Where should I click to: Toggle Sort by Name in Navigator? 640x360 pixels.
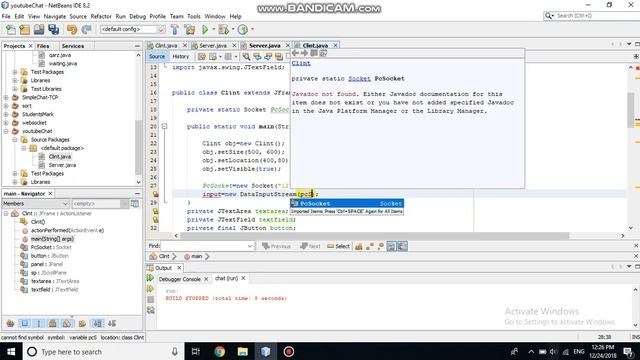(x=98, y=324)
